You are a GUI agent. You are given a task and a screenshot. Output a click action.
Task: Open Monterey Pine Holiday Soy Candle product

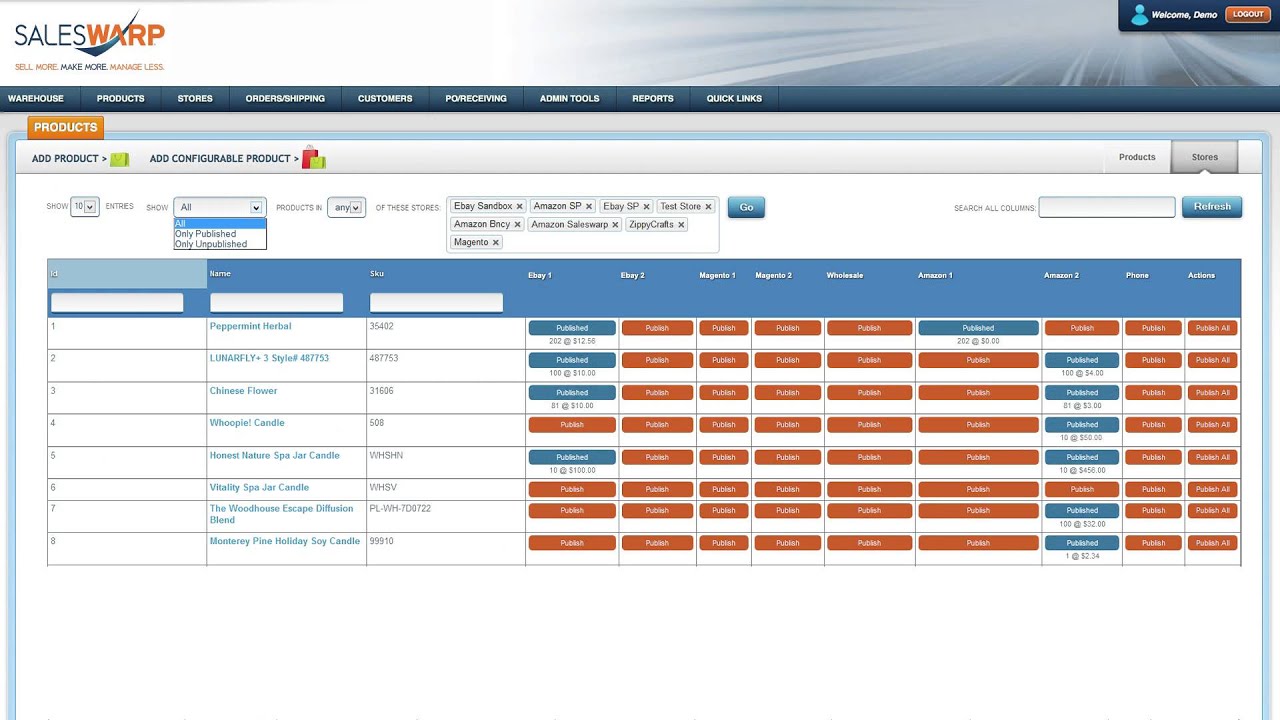[x=285, y=541]
